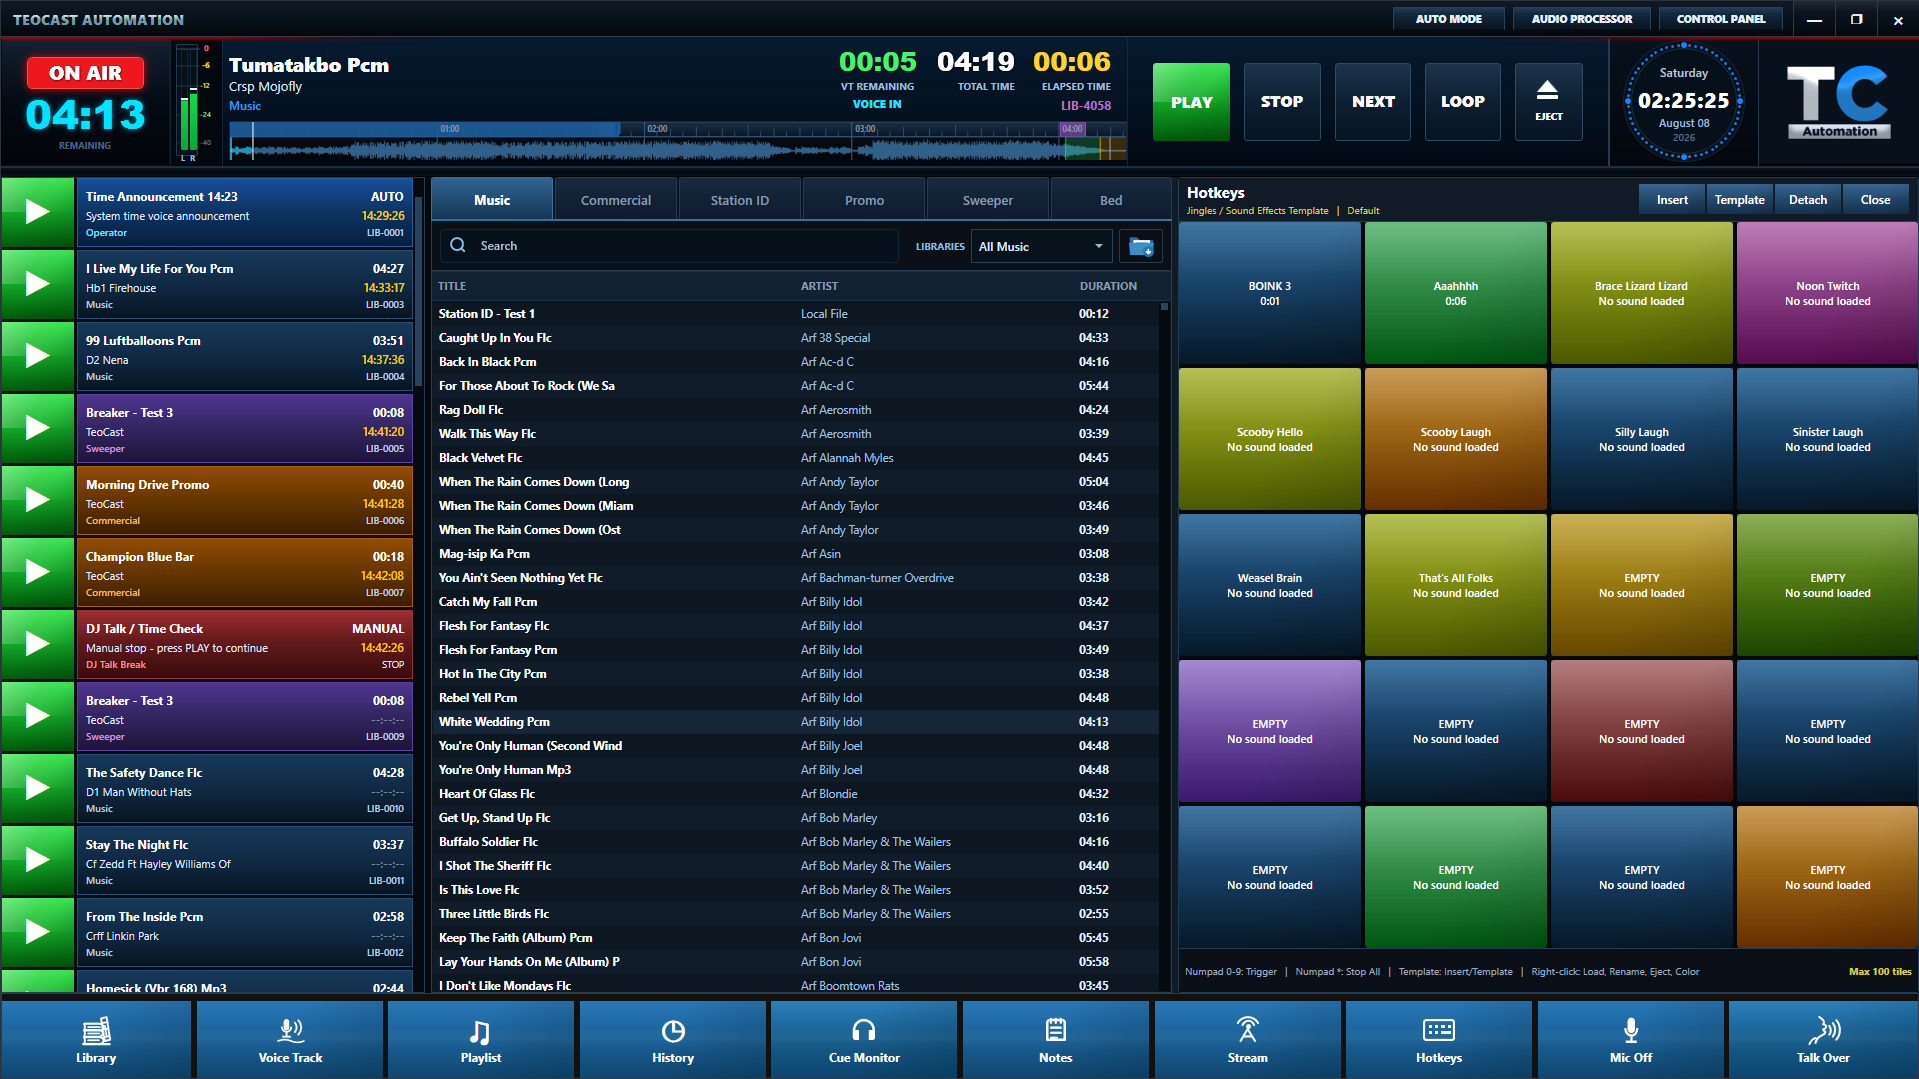
Task: Select Buffalo Soldier Flc track
Action: (x=796, y=842)
